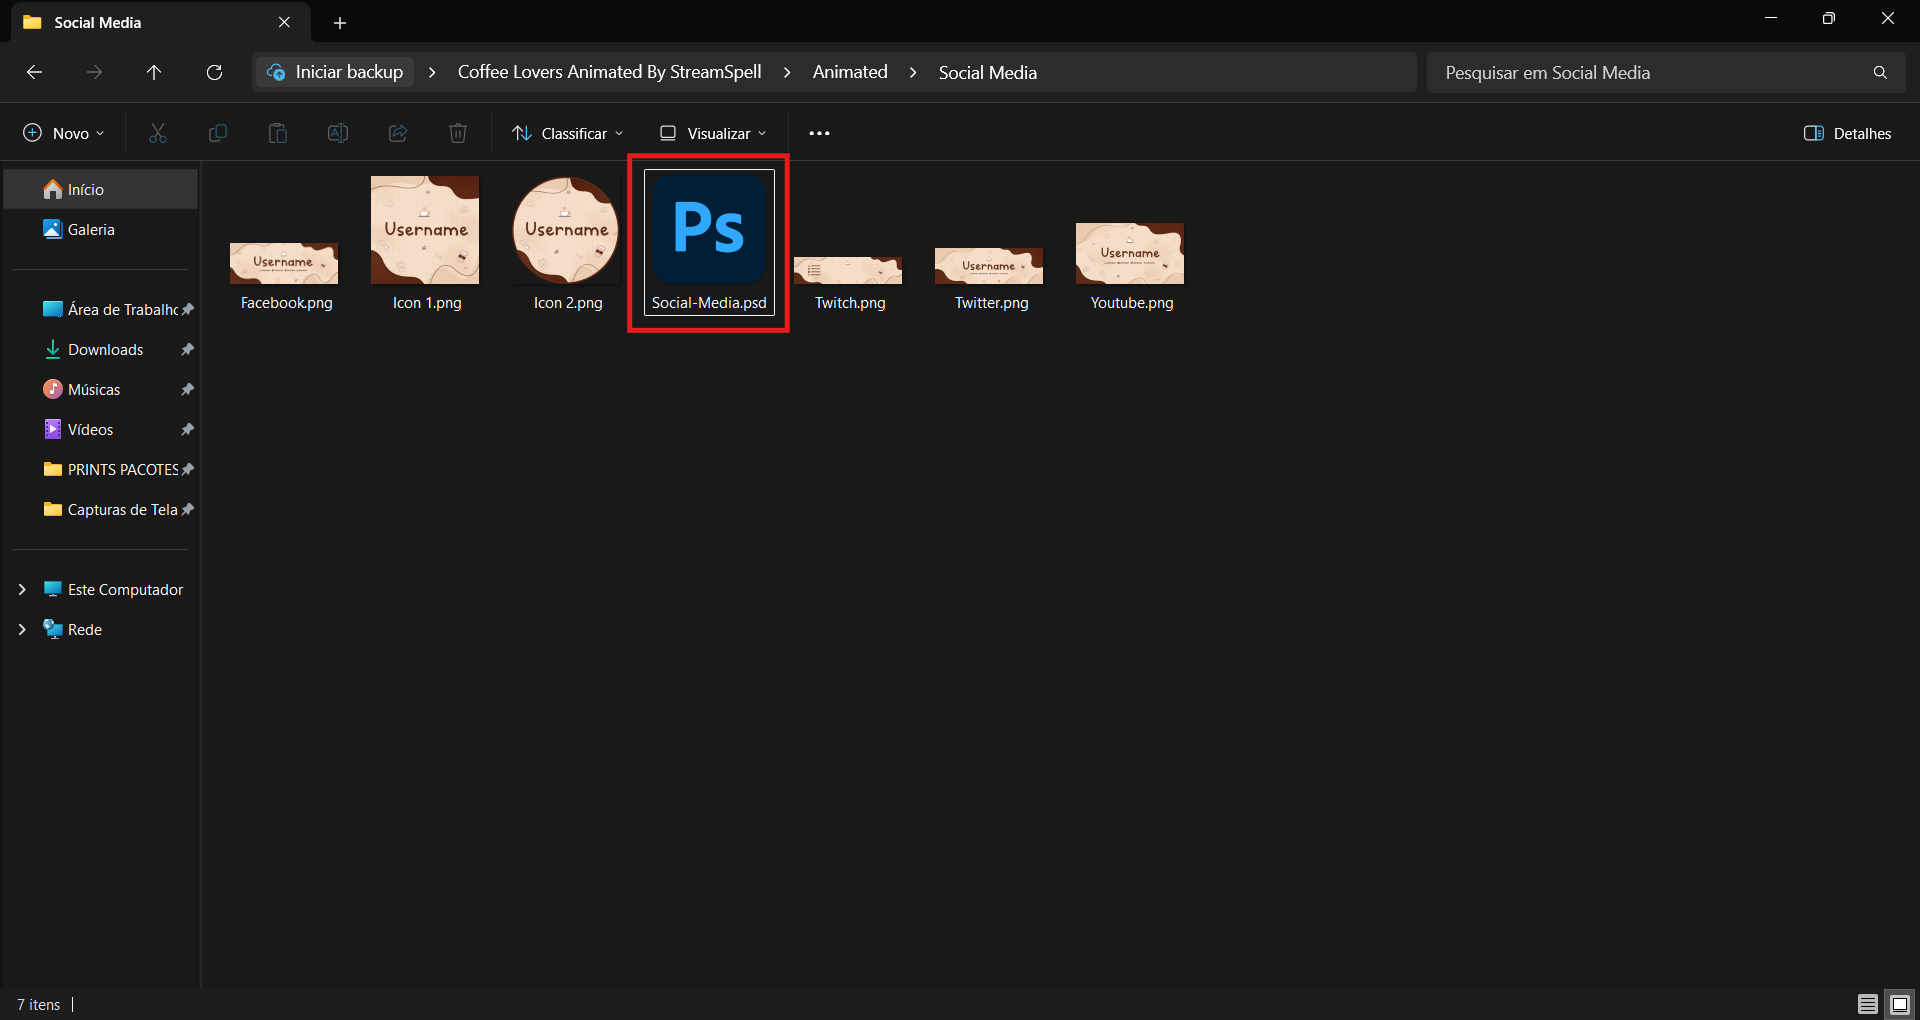
Task: Click pin icon beside Vídeos
Action: (x=187, y=429)
